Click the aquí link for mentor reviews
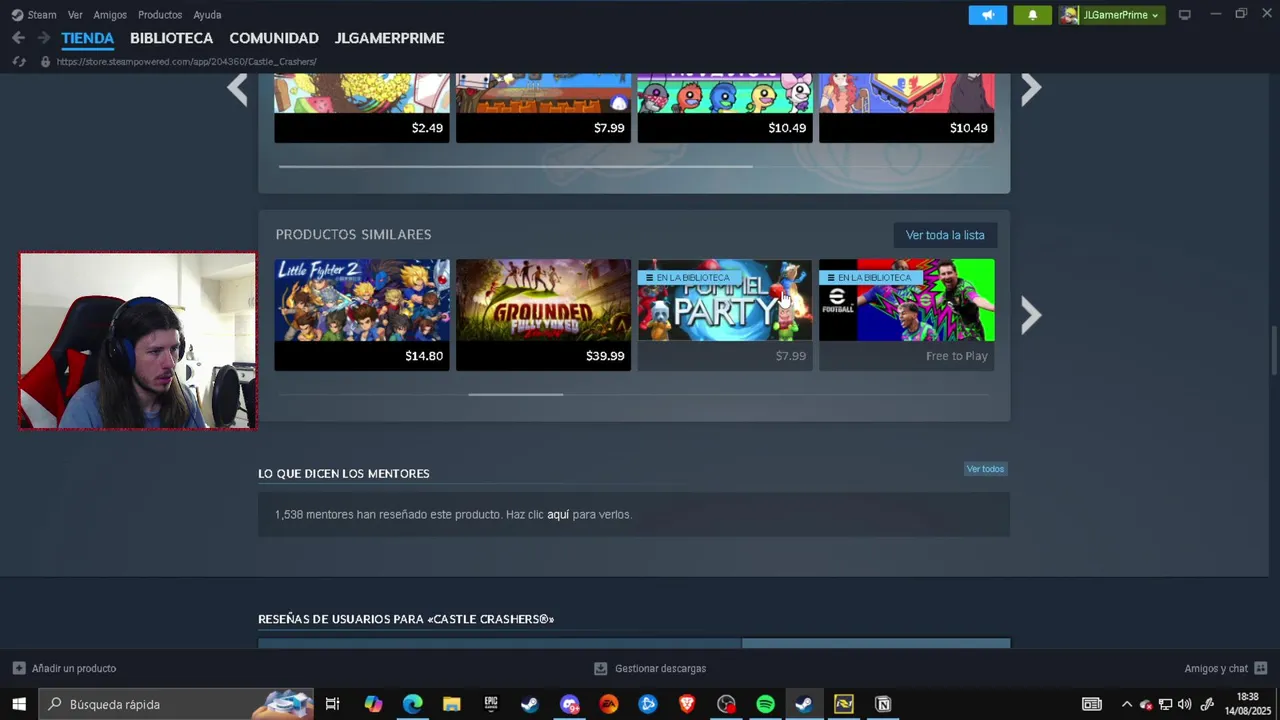 point(558,514)
